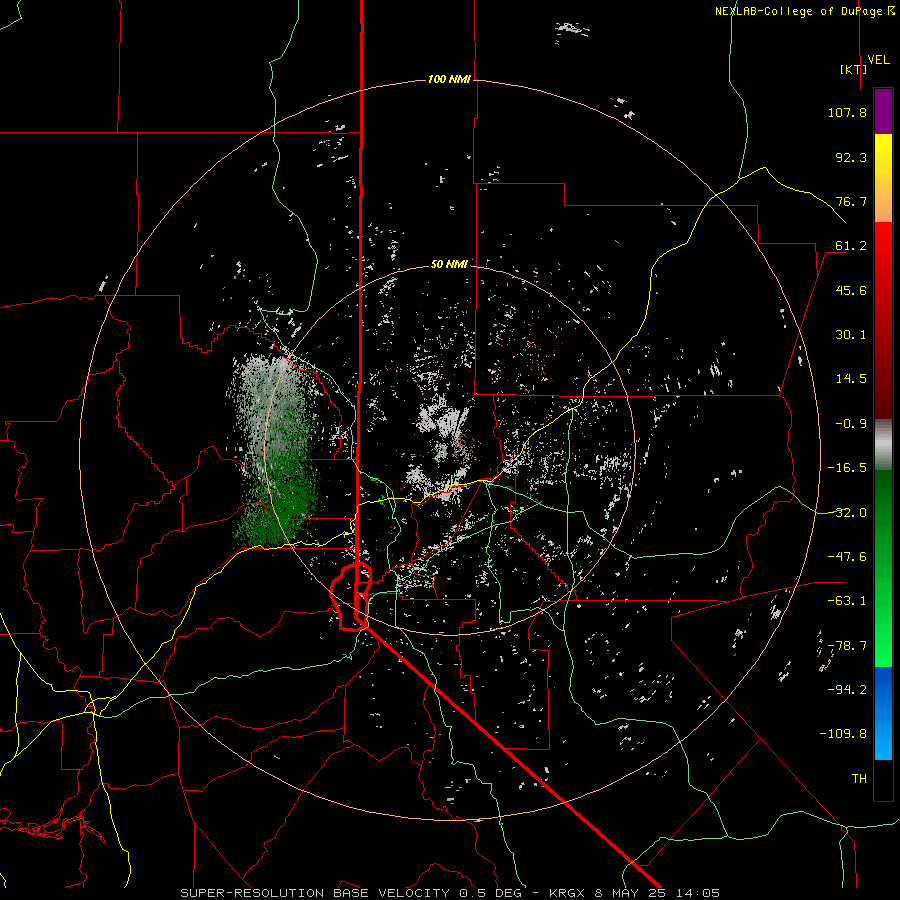Pick the black TH band at color bar bottom
Viewport: 900px width, 900px height.
(883, 779)
